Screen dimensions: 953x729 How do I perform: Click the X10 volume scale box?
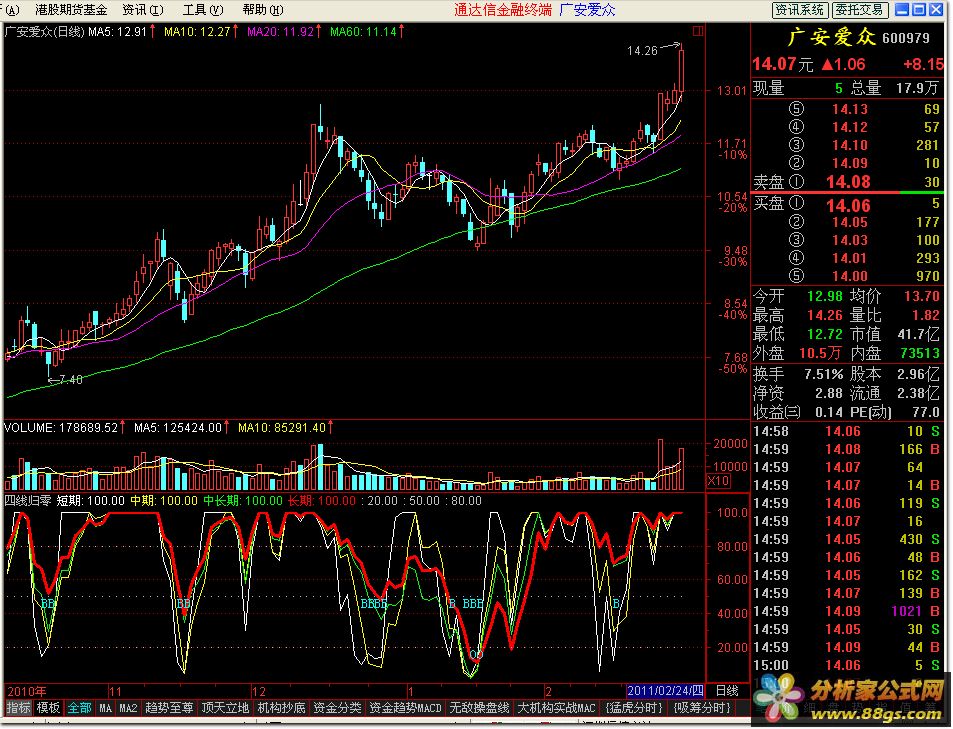(x=718, y=481)
